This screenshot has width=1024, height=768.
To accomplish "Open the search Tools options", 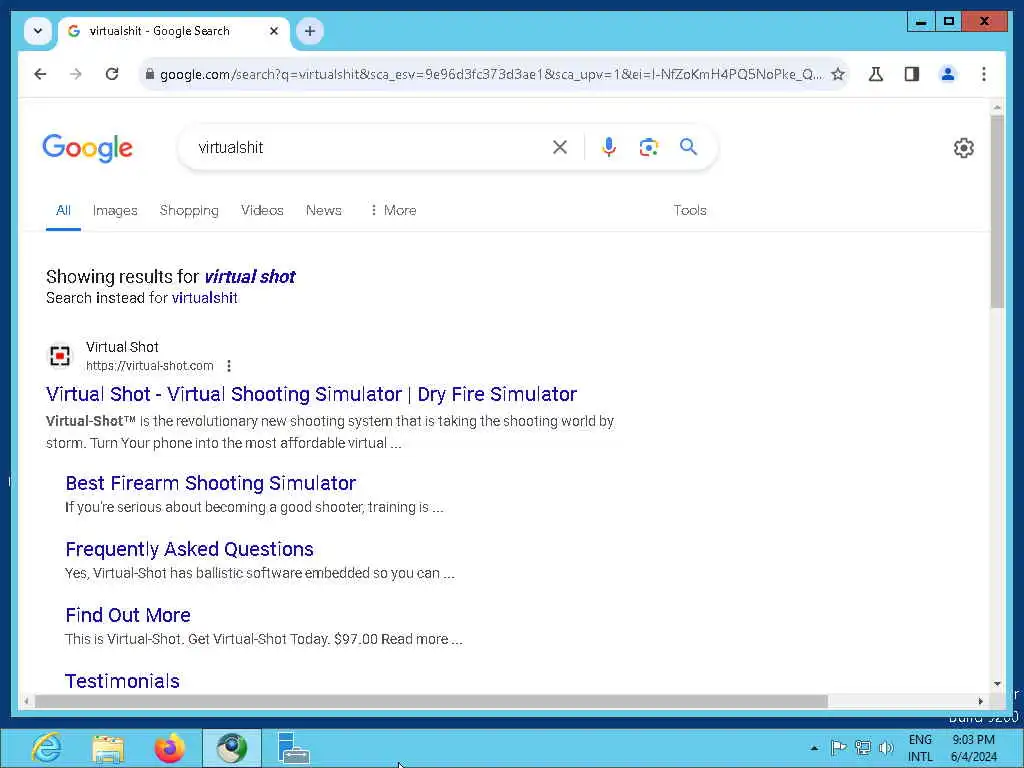I will pyautogui.click(x=690, y=210).
